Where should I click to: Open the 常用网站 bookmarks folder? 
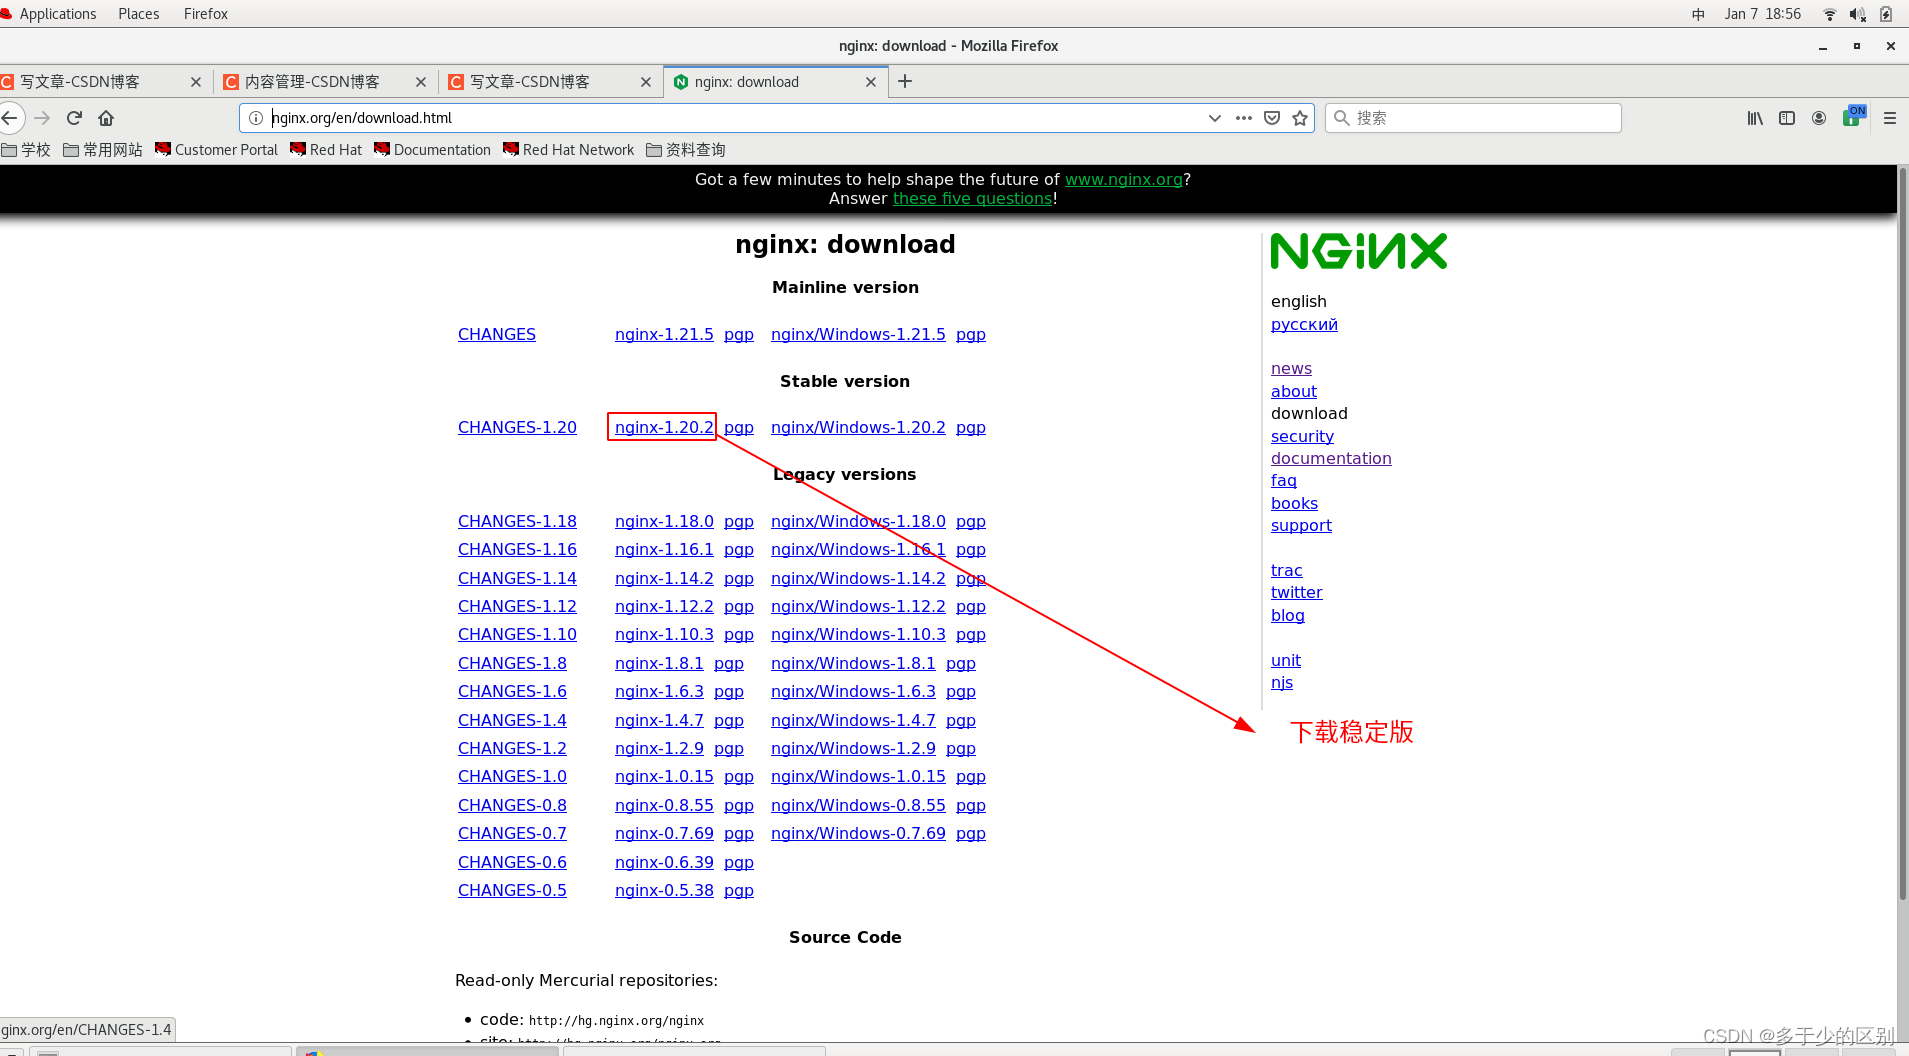point(103,150)
